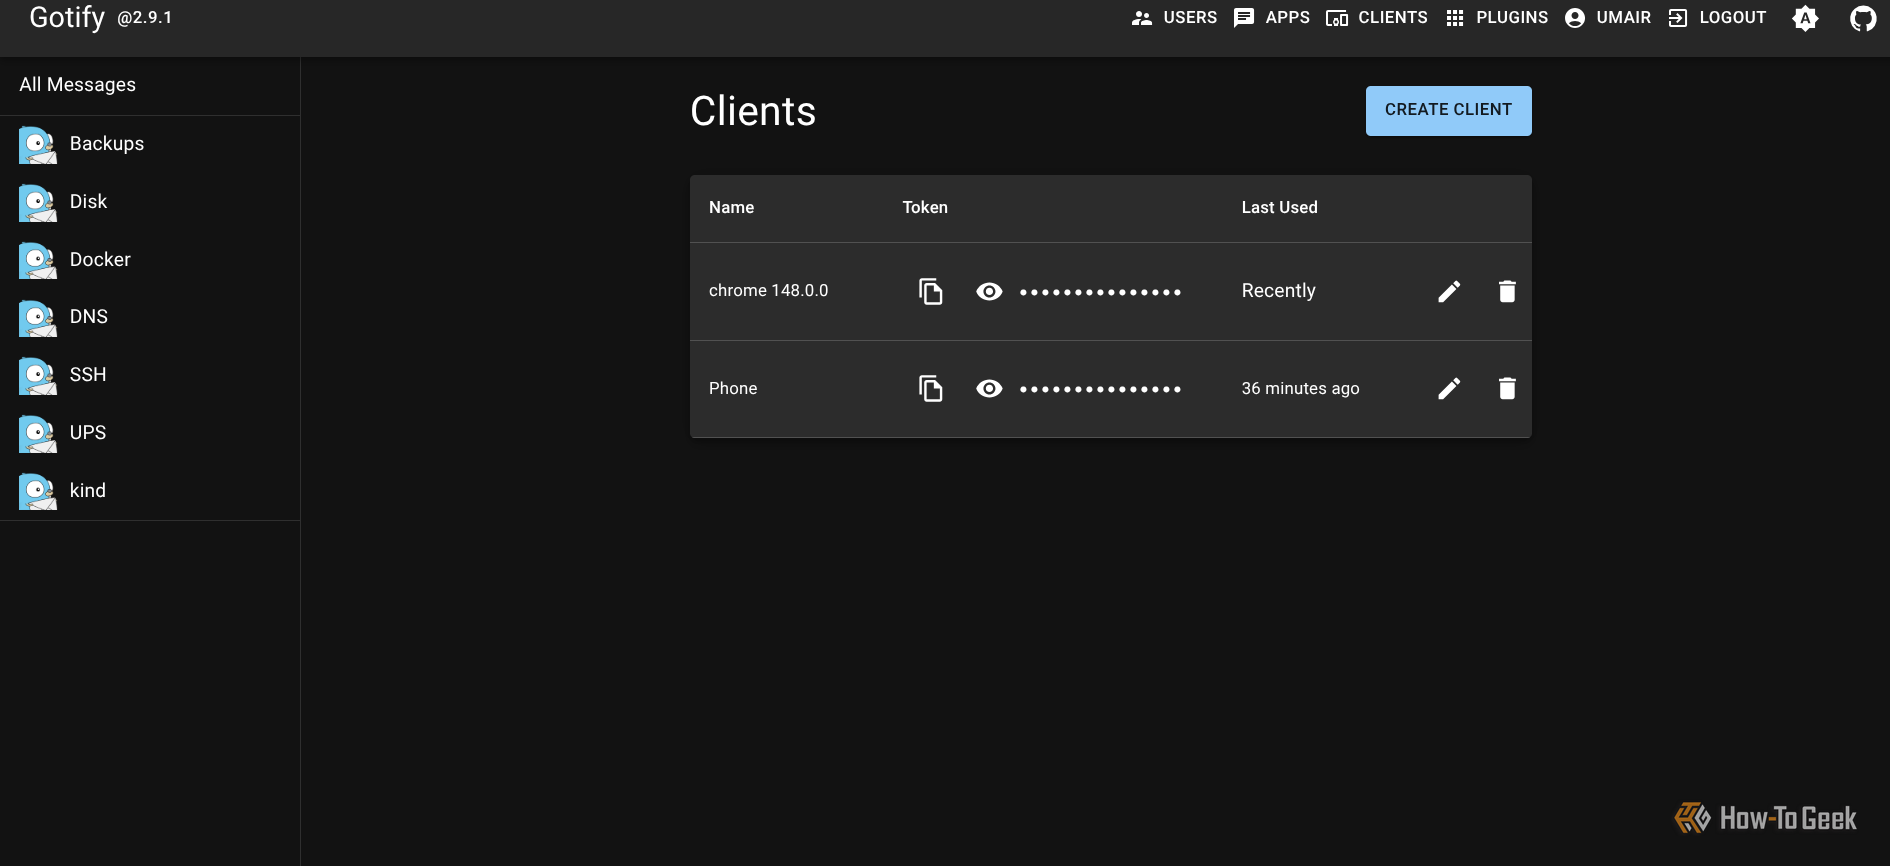Click the Backups app gopher icon

coord(38,145)
